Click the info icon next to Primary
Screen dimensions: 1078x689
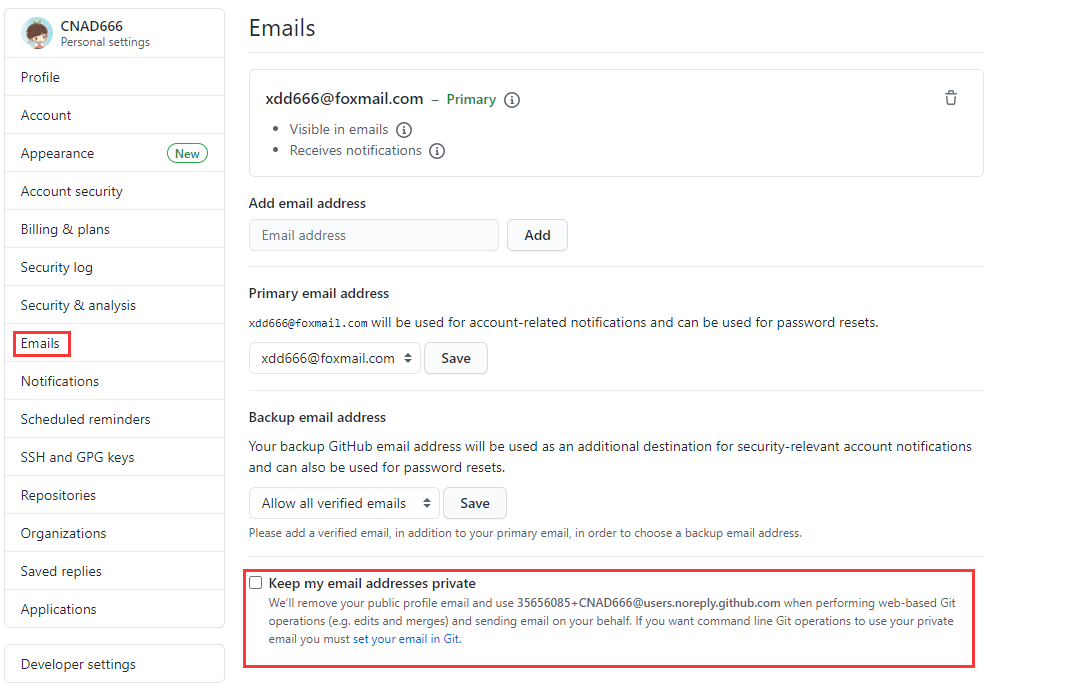[x=512, y=100]
